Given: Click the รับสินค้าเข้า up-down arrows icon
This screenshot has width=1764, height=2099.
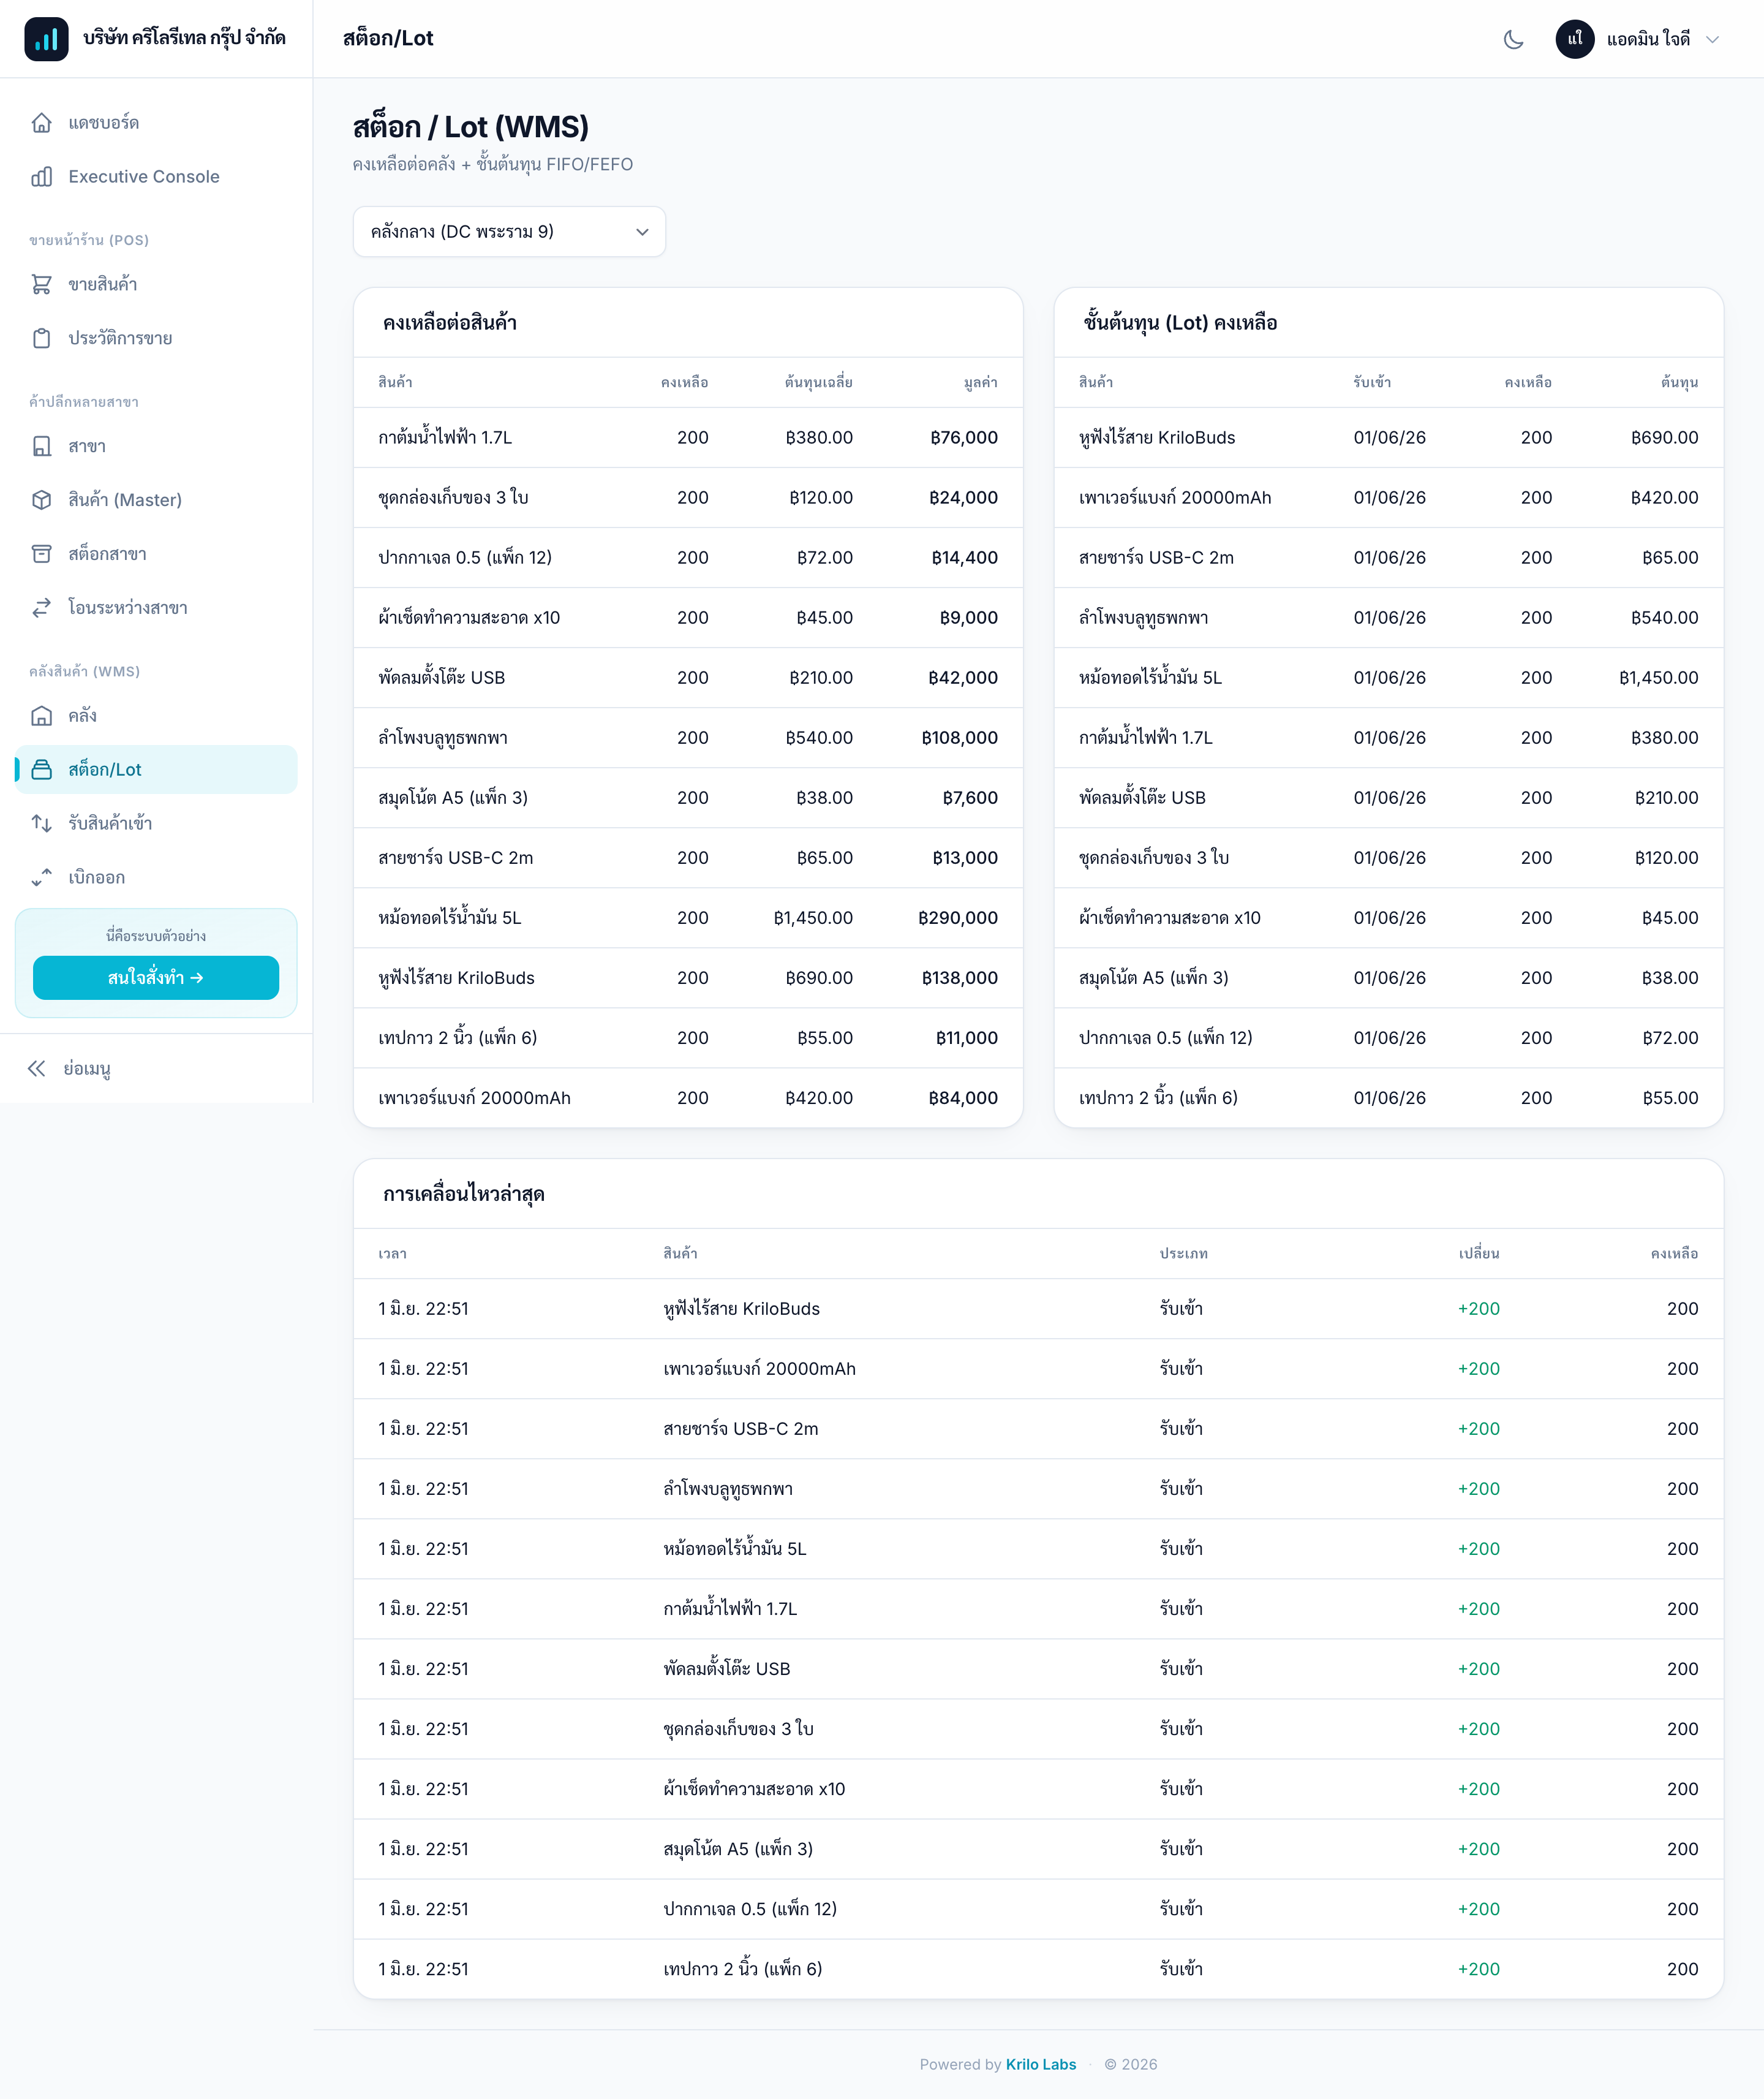Looking at the screenshot, I should 42,824.
